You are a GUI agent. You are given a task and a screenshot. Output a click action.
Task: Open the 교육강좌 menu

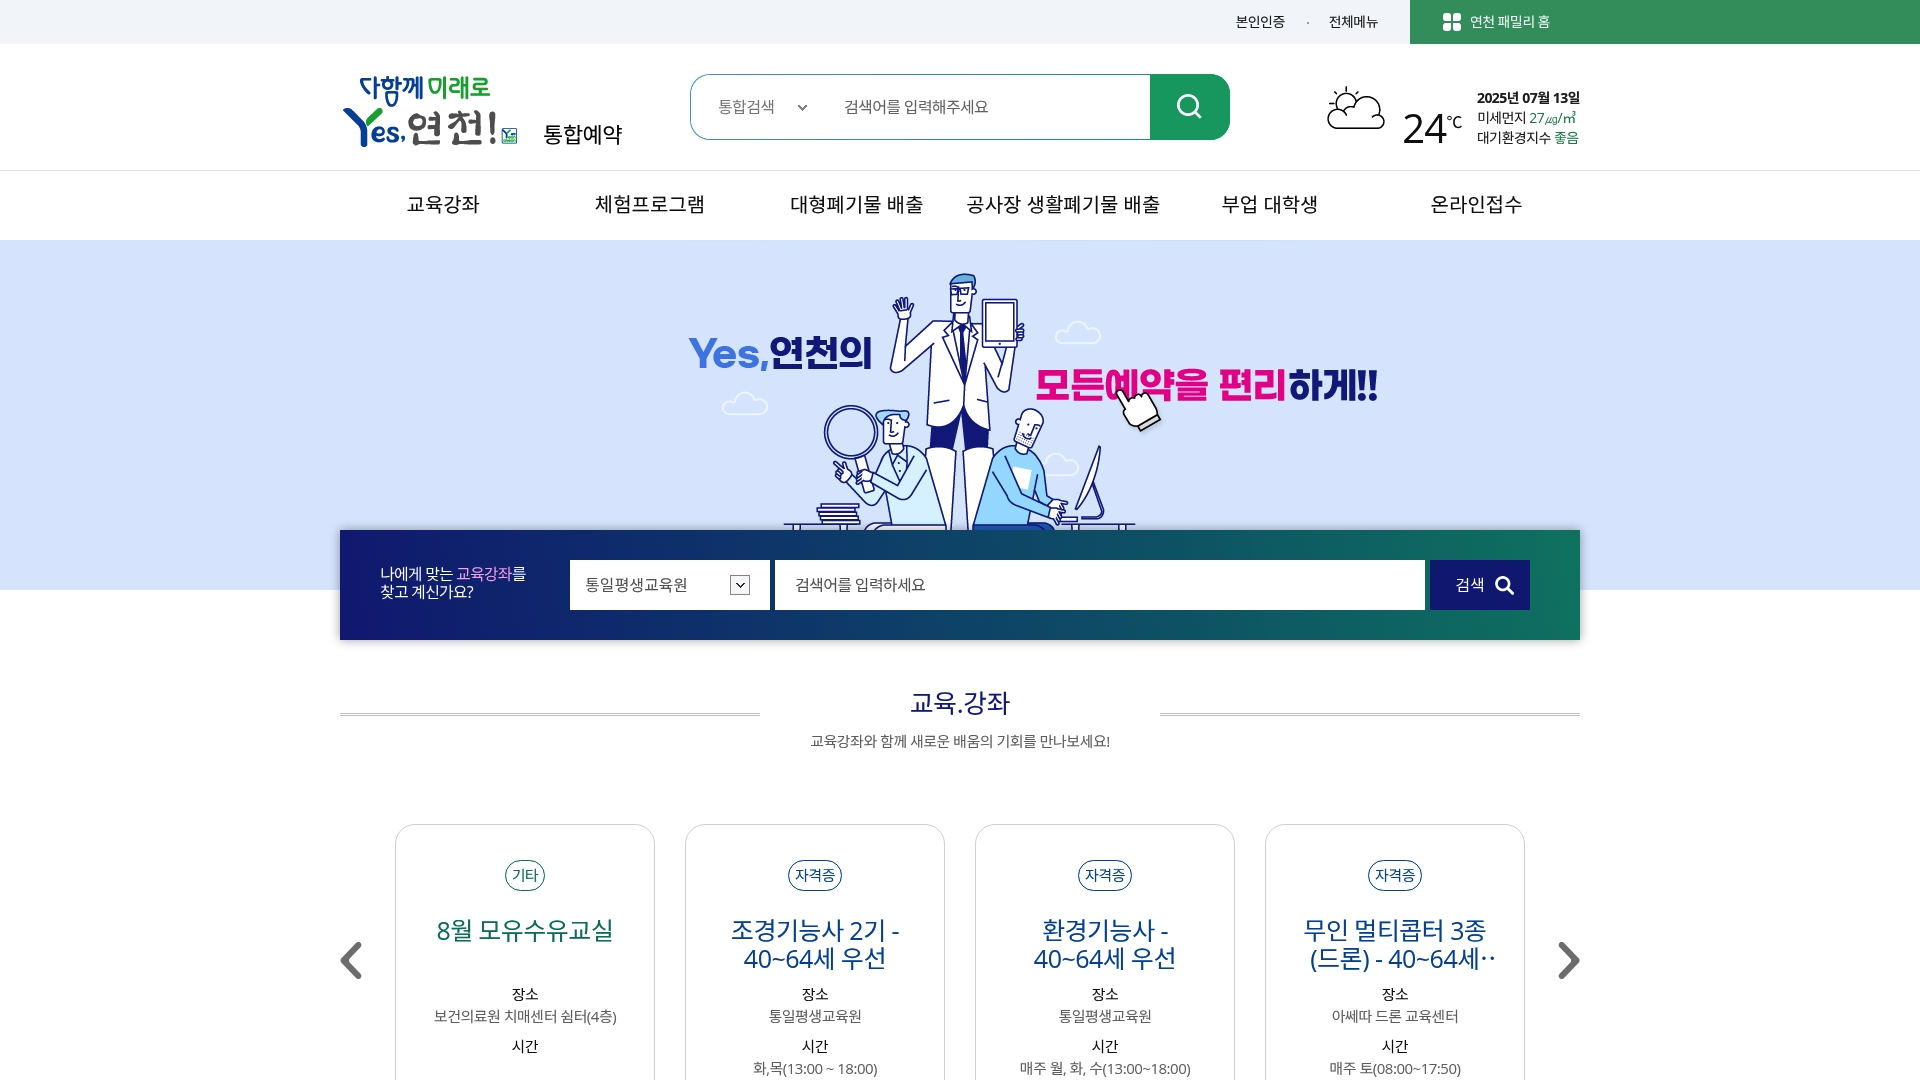tap(443, 205)
